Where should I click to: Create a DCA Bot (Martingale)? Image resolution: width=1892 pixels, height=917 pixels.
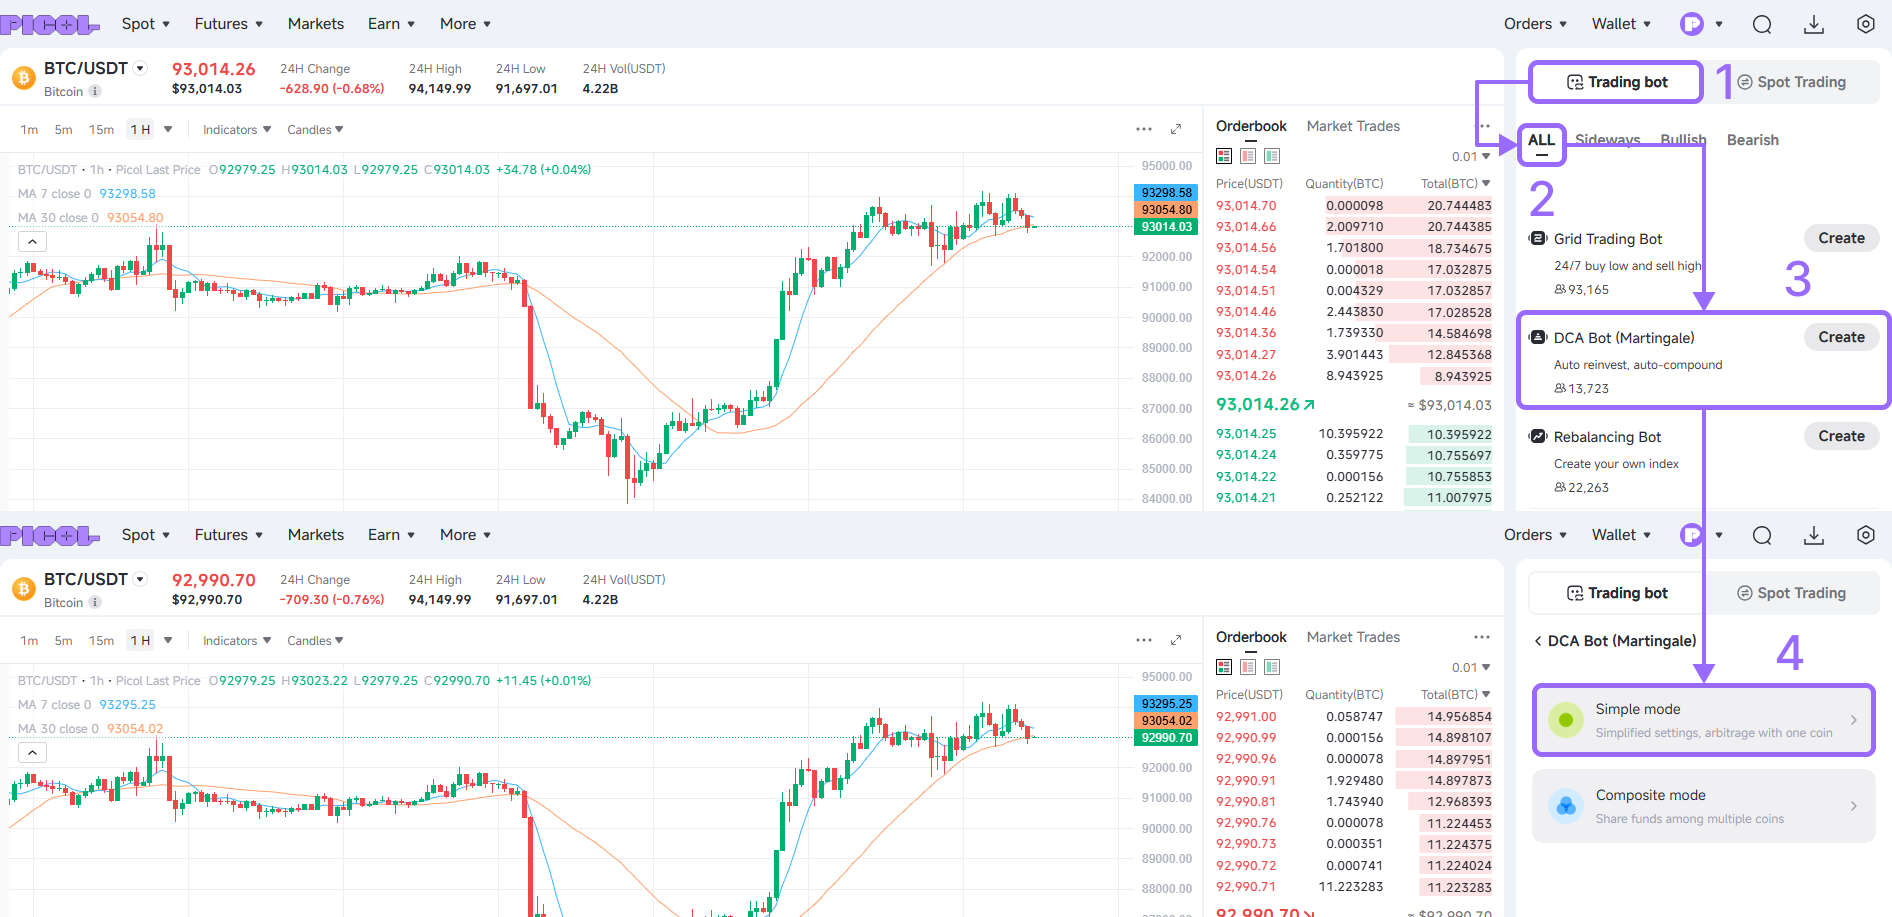click(x=1841, y=337)
